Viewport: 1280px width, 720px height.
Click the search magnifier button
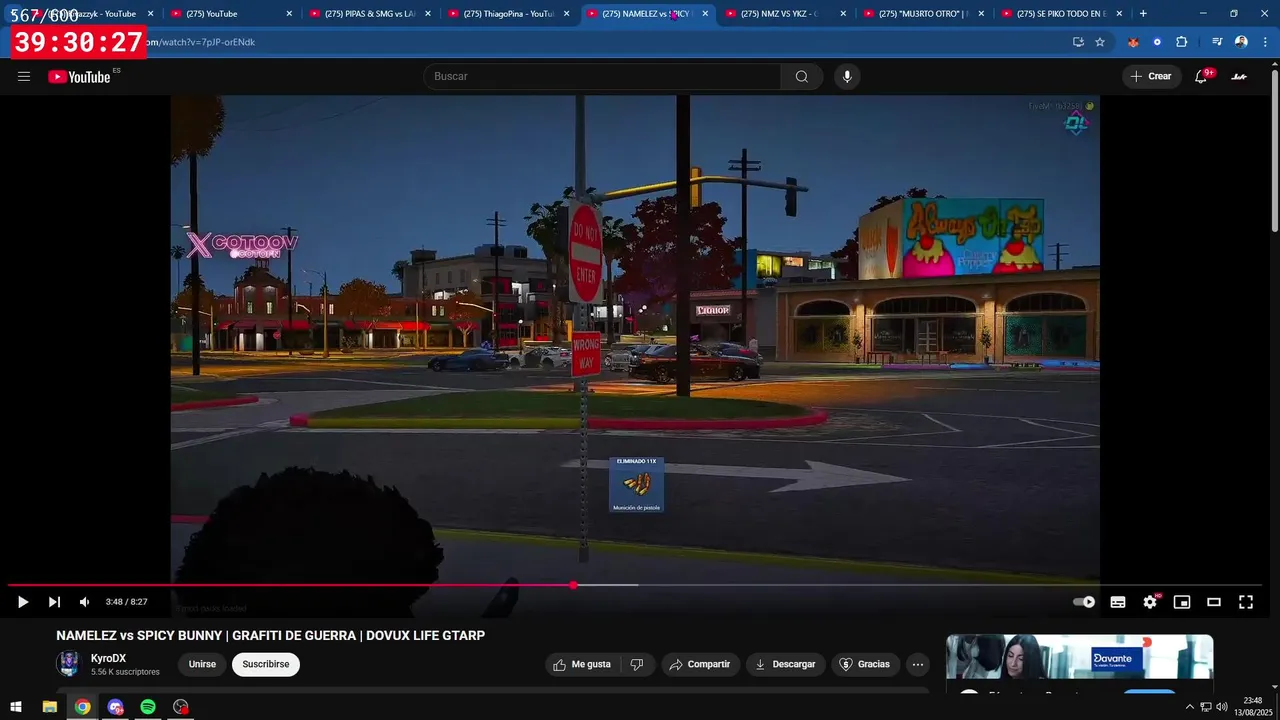[x=802, y=77]
